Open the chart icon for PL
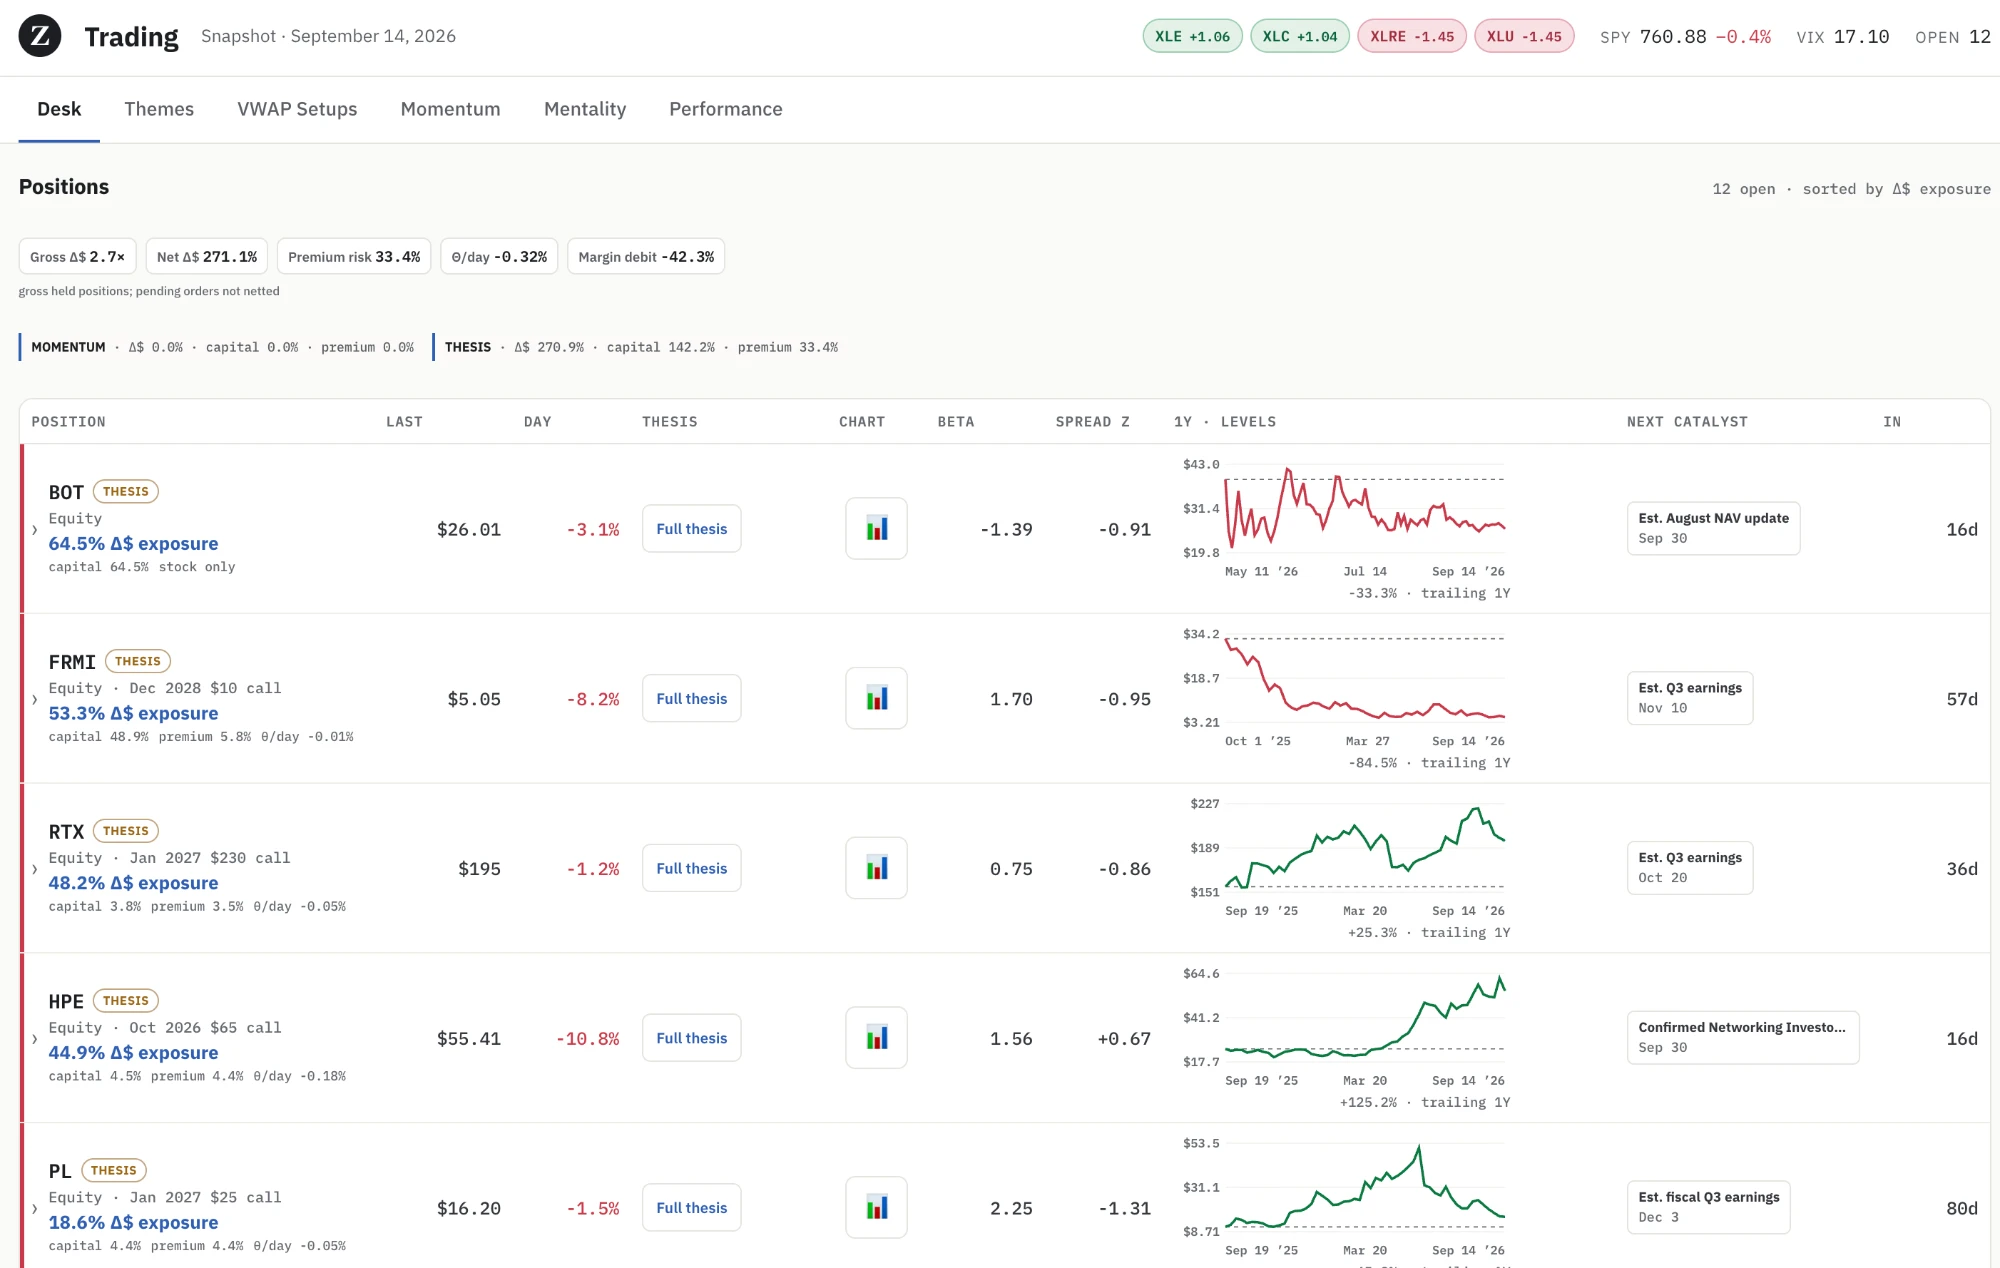 [x=876, y=1207]
